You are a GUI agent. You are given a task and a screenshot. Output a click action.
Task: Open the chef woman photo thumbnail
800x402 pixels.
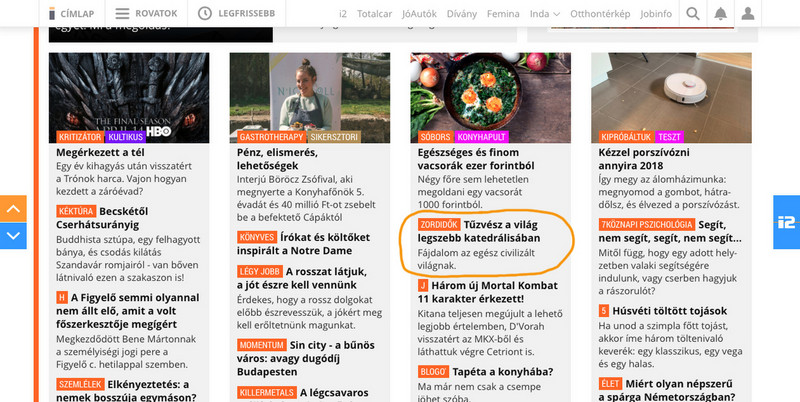(x=310, y=97)
